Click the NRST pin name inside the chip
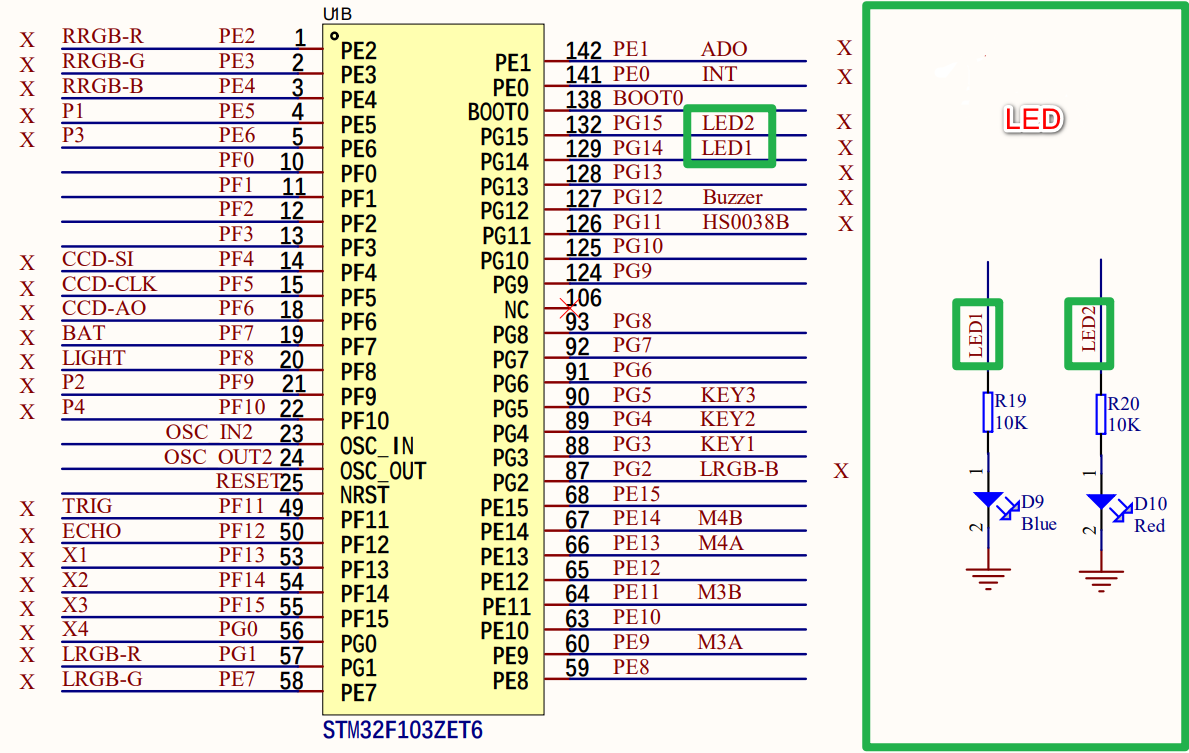This screenshot has width=1189, height=753. [x=365, y=494]
